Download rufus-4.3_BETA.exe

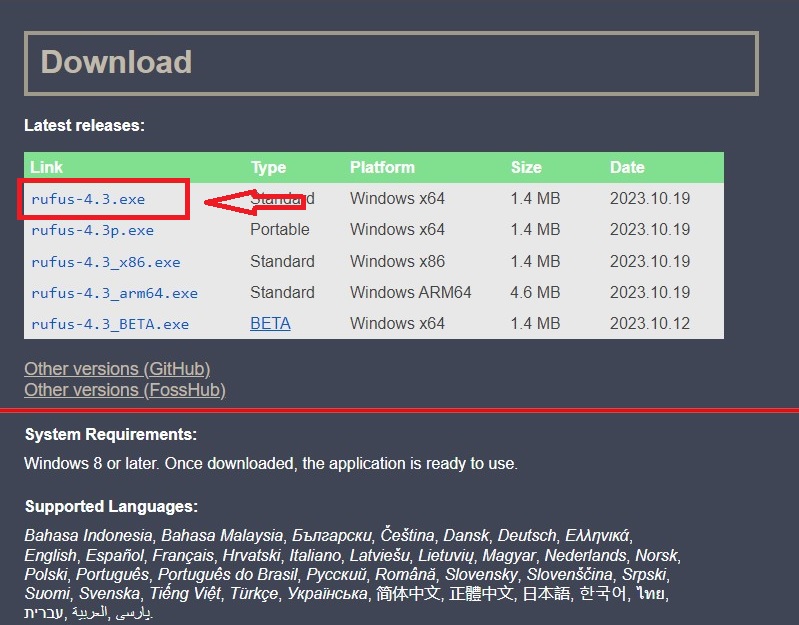coord(110,324)
